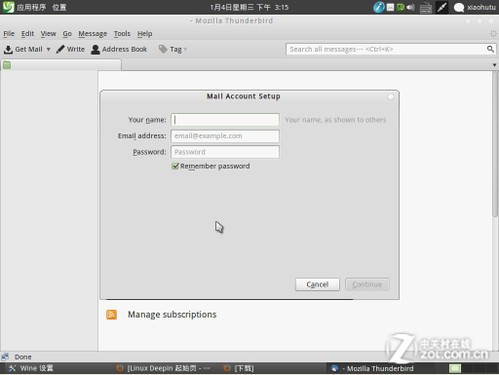Click the mail tray icon next to blue pen

click(x=390, y=7)
